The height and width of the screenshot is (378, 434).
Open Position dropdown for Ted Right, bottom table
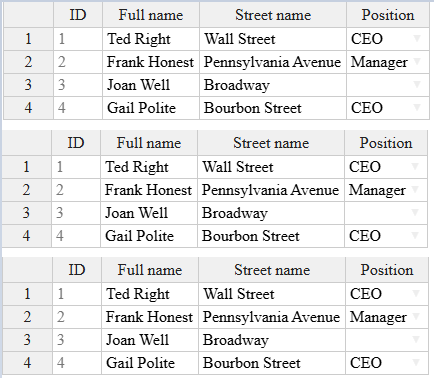pos(416,293)
